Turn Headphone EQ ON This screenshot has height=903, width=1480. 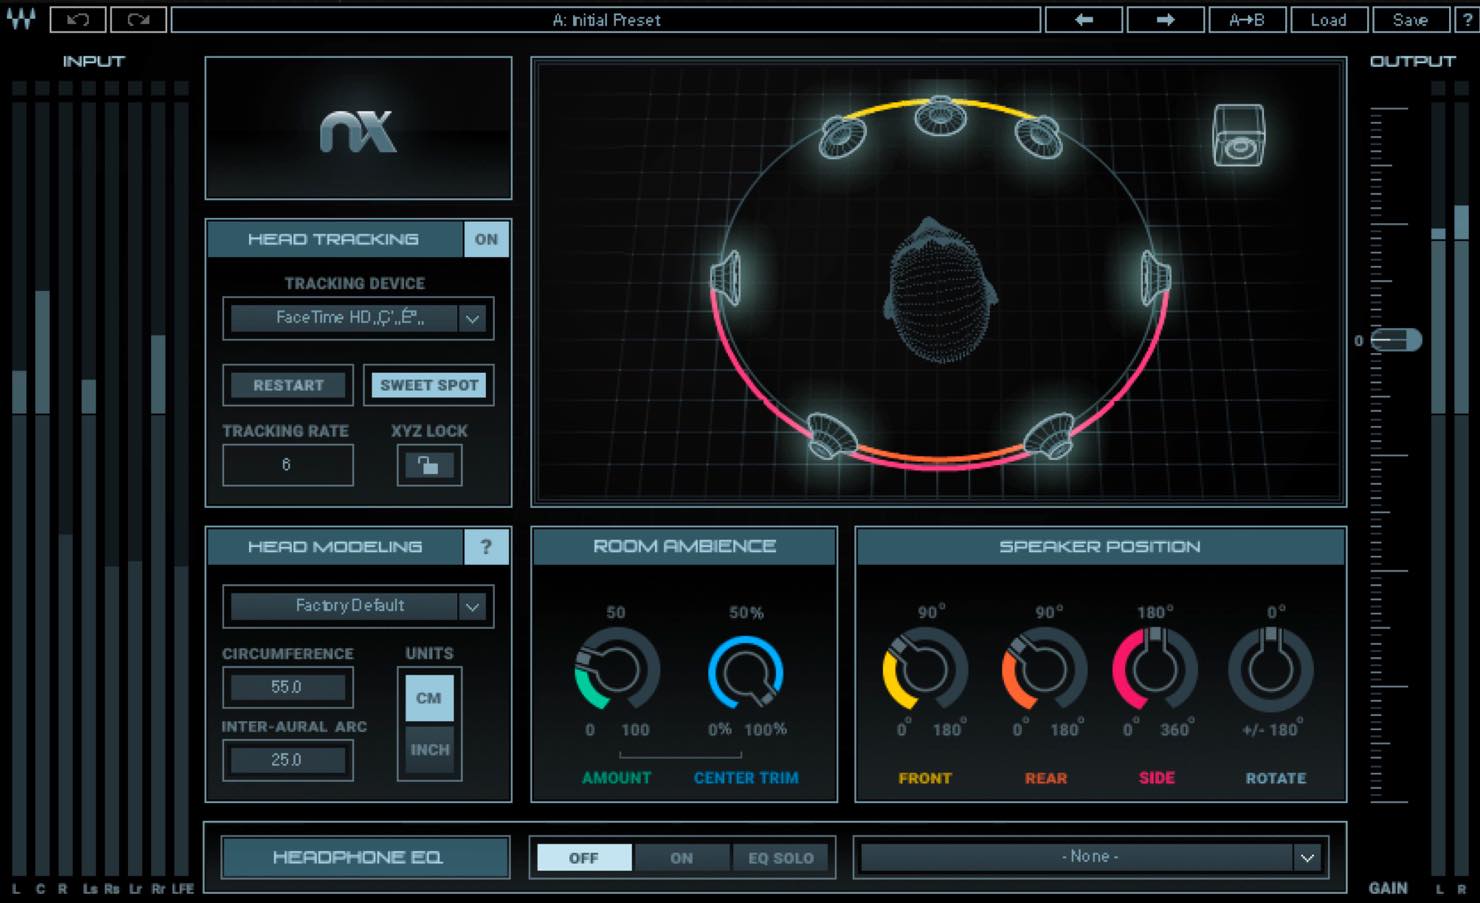[x=681, y=858]
